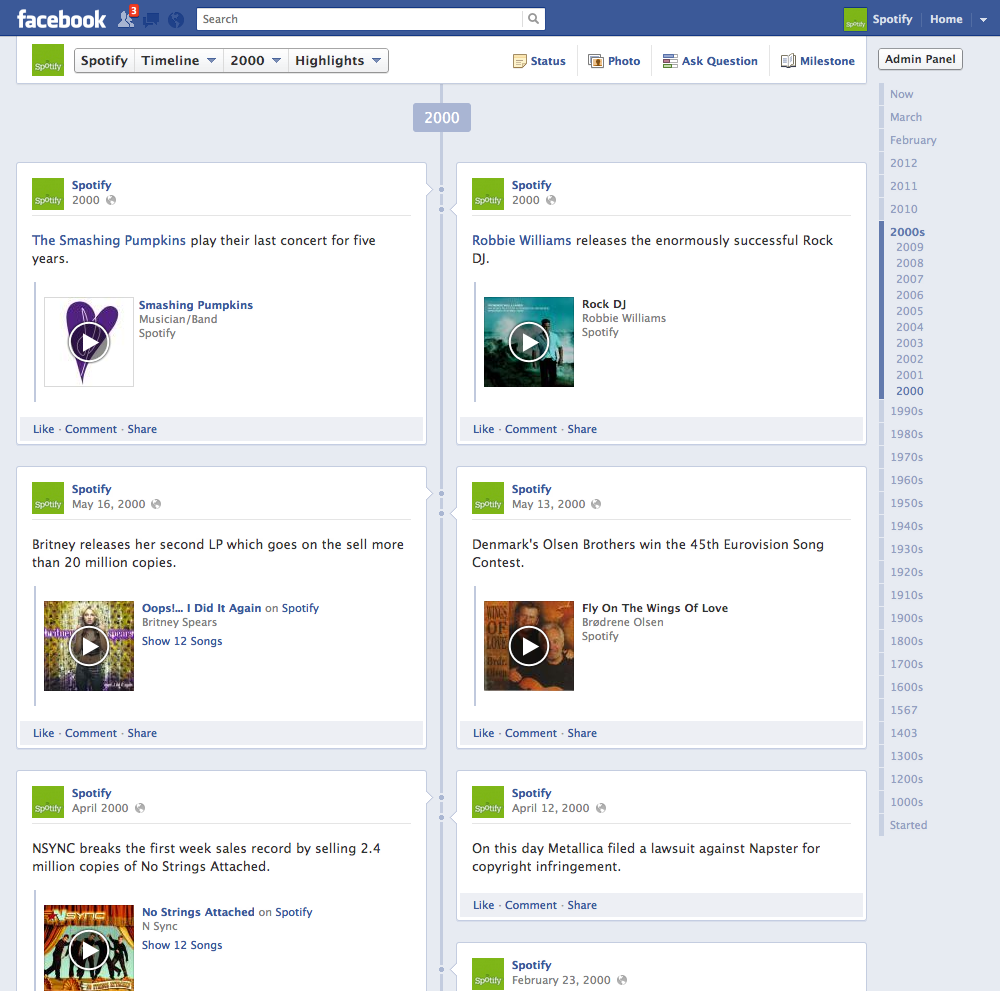Click privacy globe on February 23, 2000 post
This screenshot has height=991, width=1000.
622,980
